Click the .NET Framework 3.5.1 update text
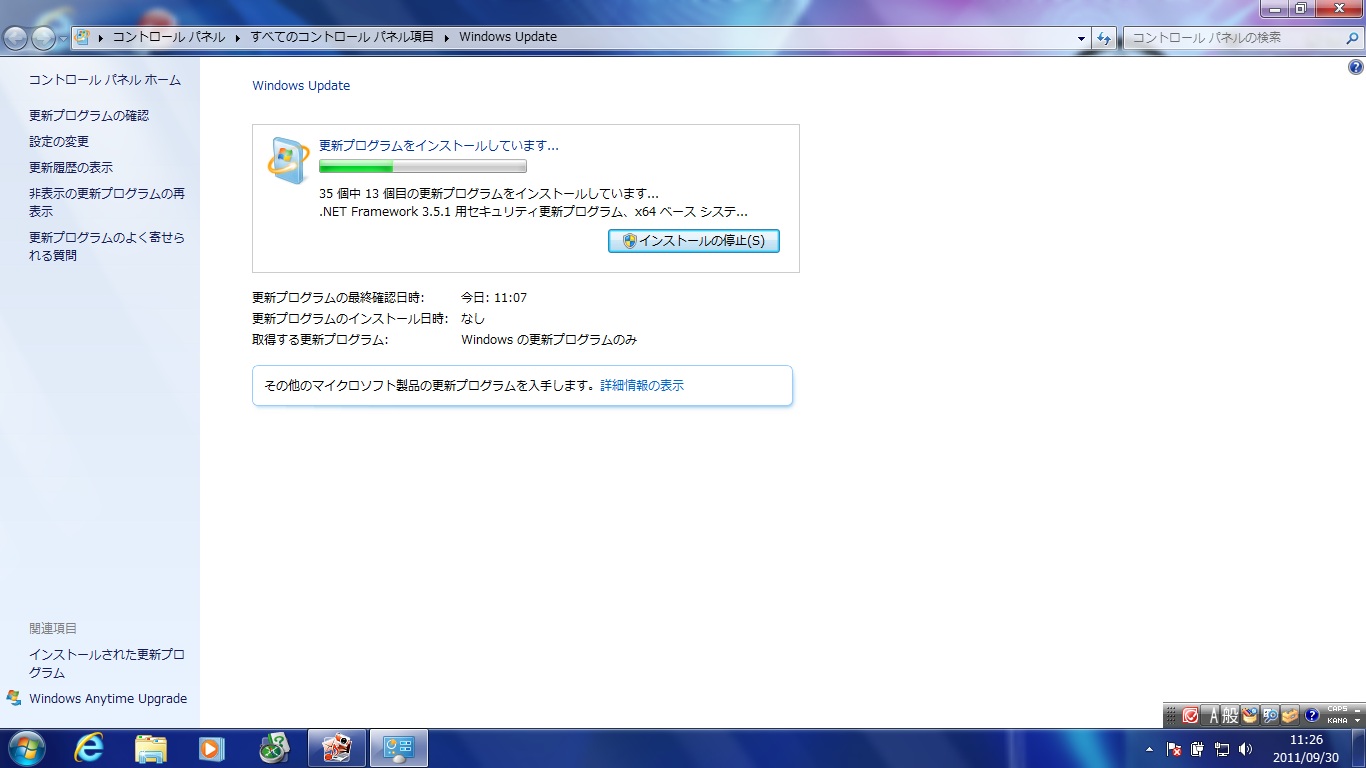This screenshot has height=768, width=1366. click(533, 212)
